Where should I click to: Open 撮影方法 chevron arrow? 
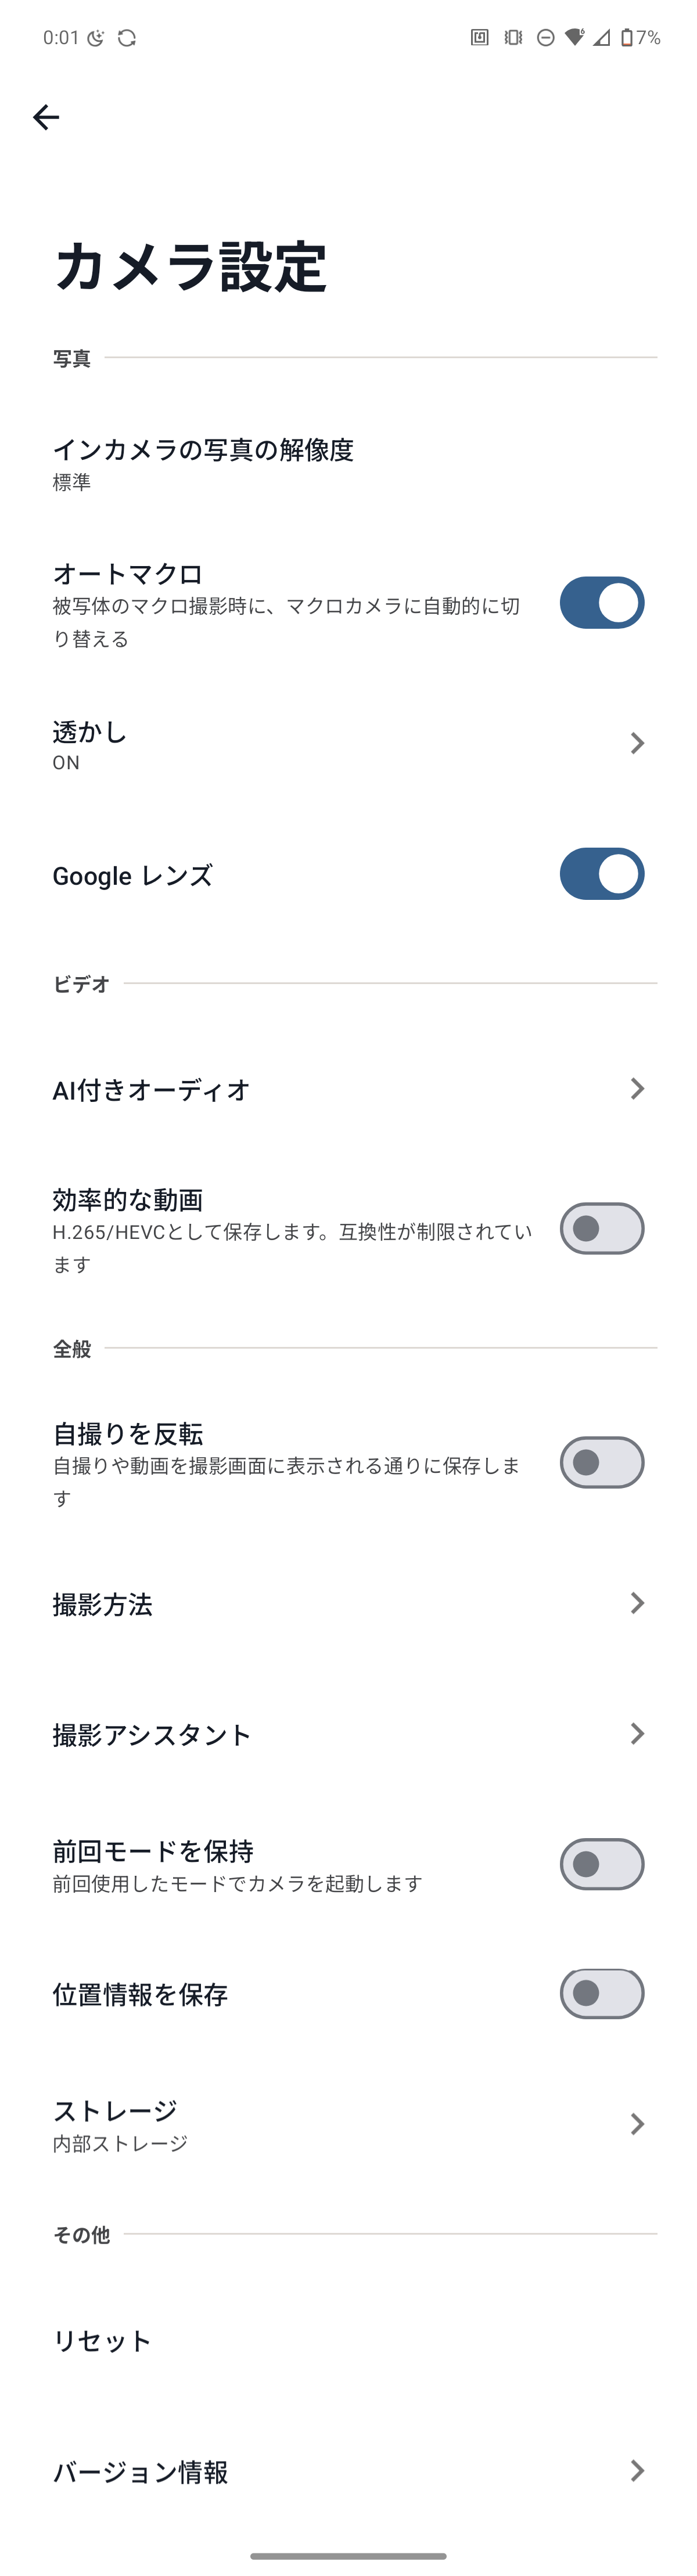coord(637,1603)
